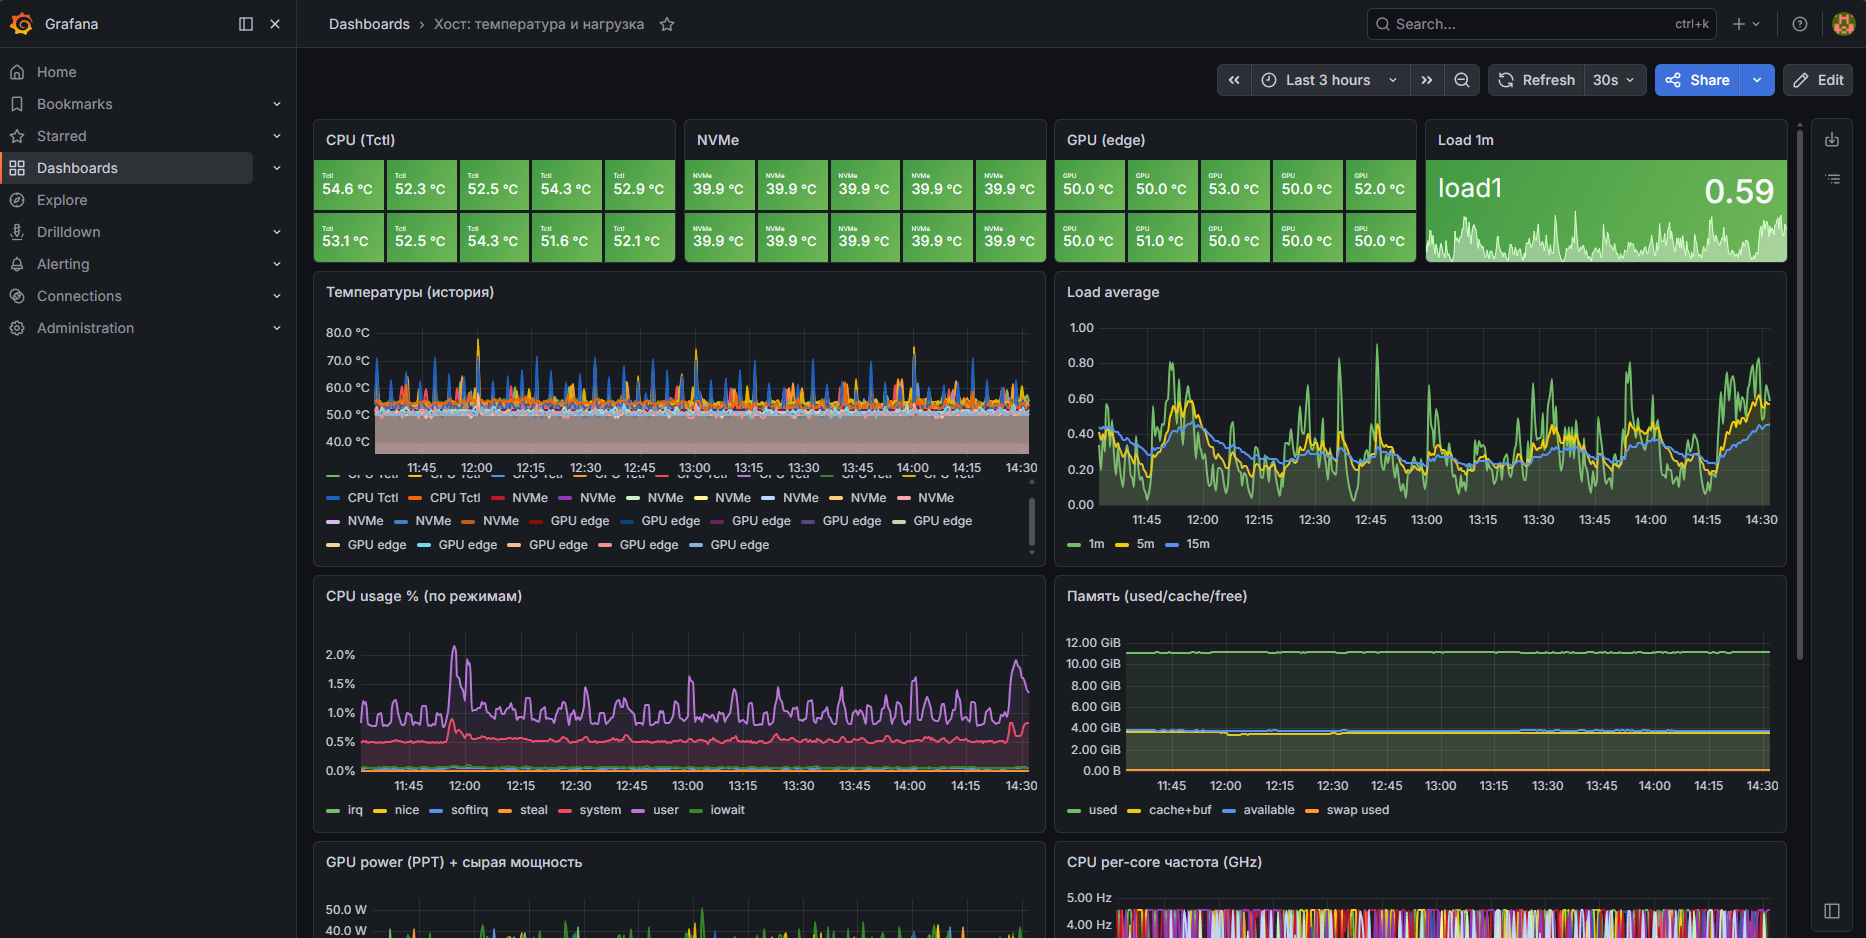Toggle the iowait series in CPU usage legend
1866x938 pixels.
[727, 810]
